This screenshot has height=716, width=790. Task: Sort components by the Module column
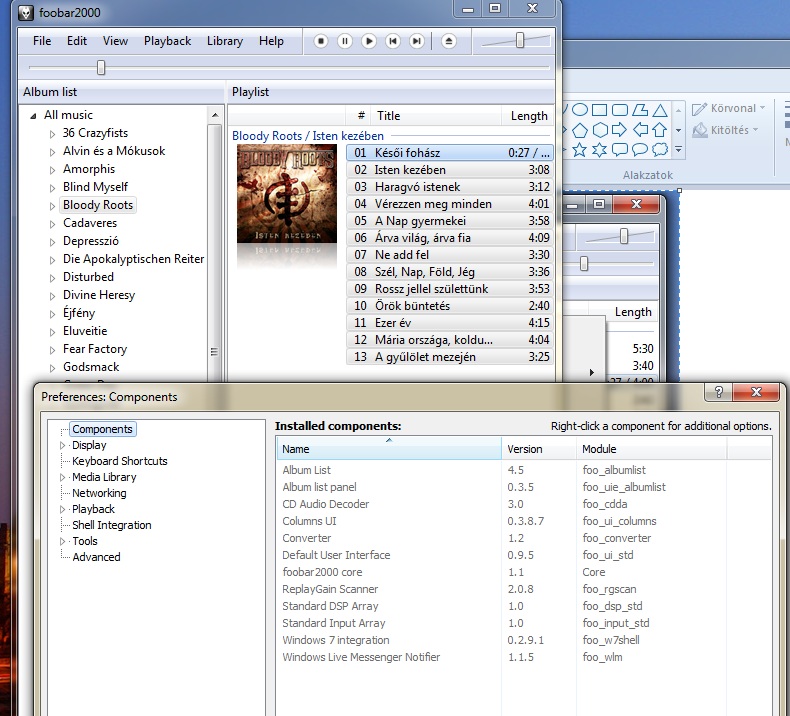click(651, 448)
